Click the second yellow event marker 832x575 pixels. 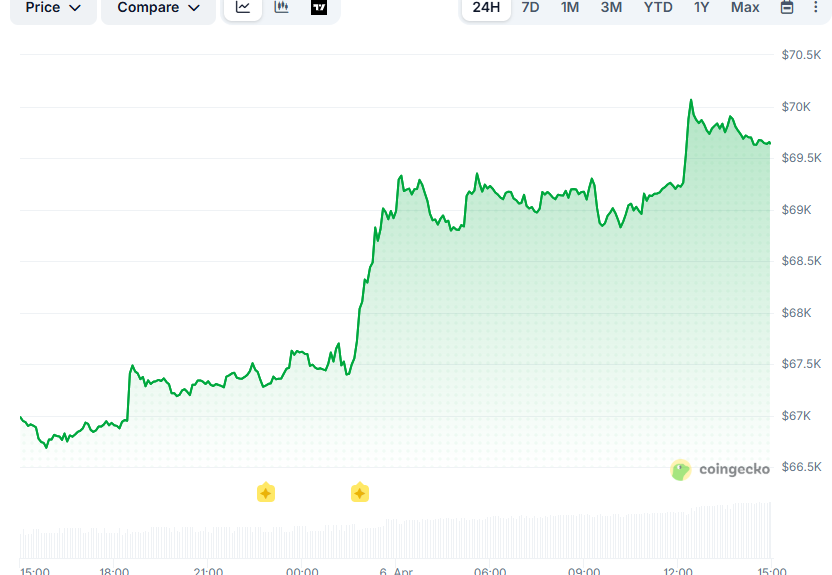[360, 492]
